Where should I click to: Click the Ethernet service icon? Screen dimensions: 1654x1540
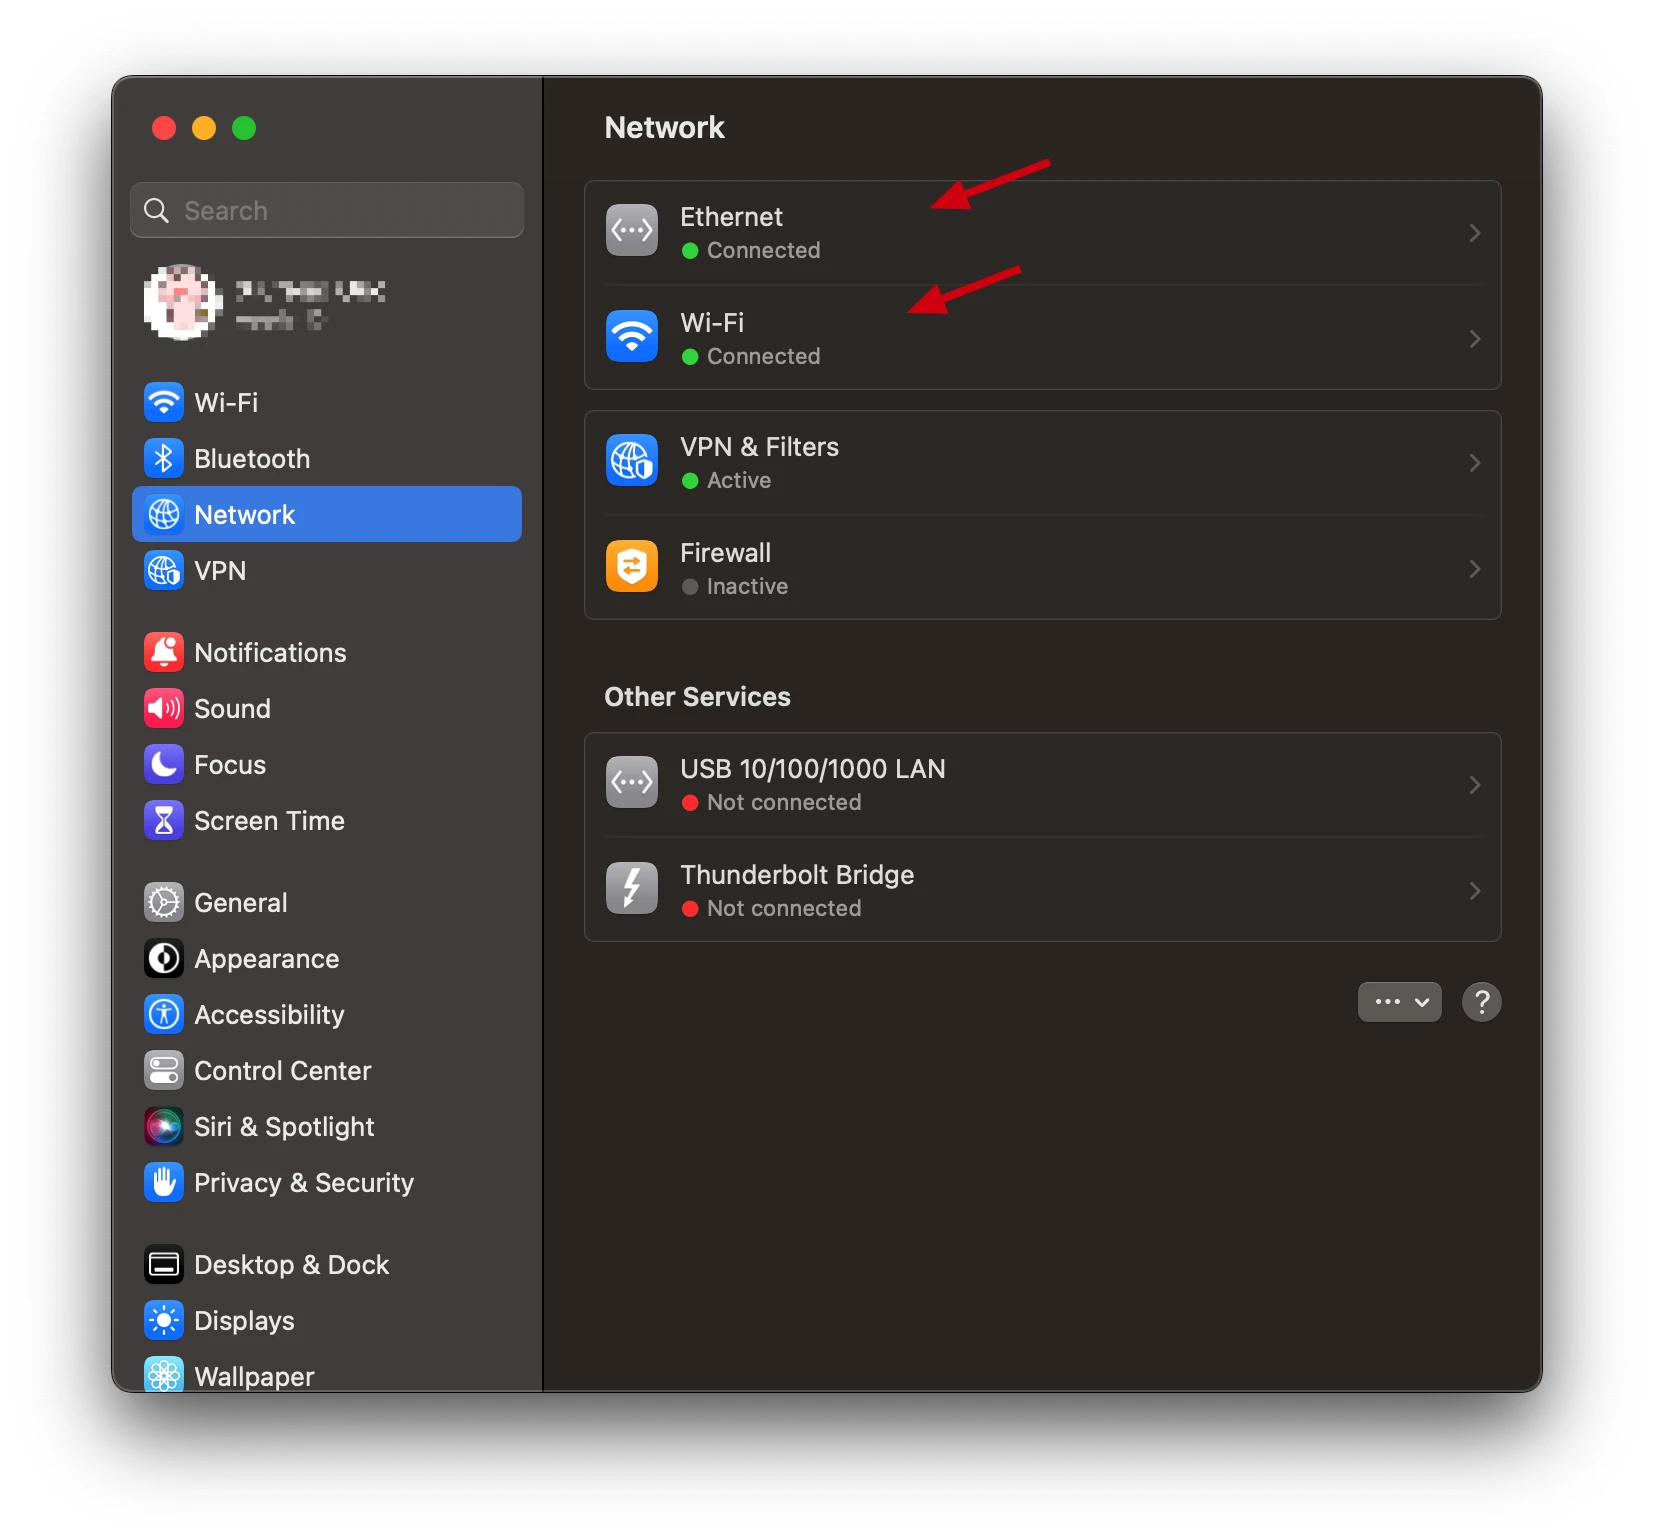(631, 231)
